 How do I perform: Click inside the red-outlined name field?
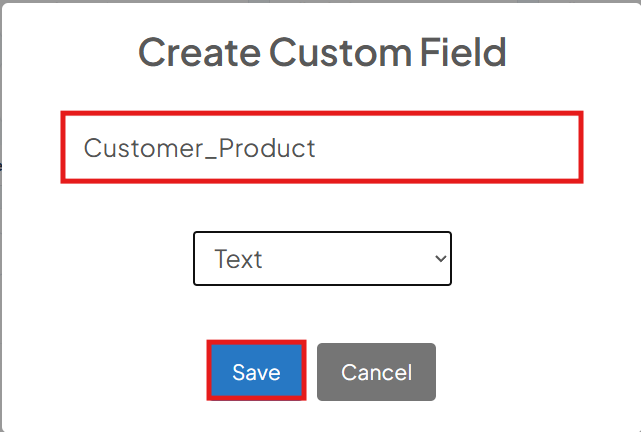[322, 147]
